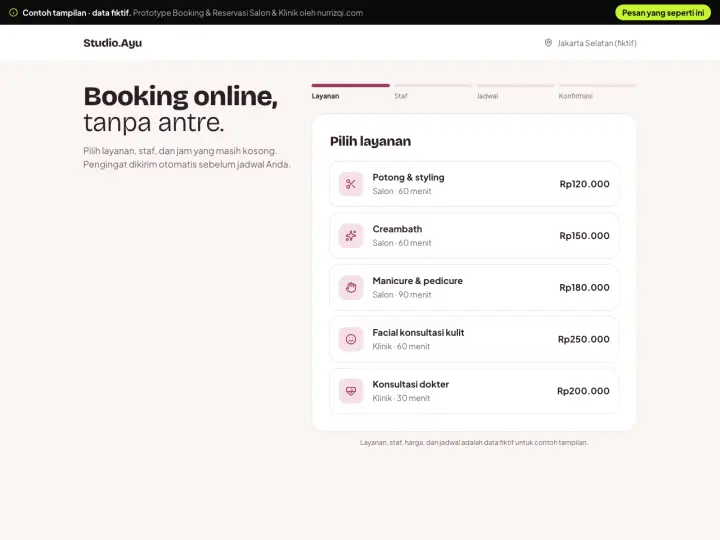The image size is (720, 540).
Task: Click "Pesan yang seperti ini" button
Action: (x=663, y=12)
